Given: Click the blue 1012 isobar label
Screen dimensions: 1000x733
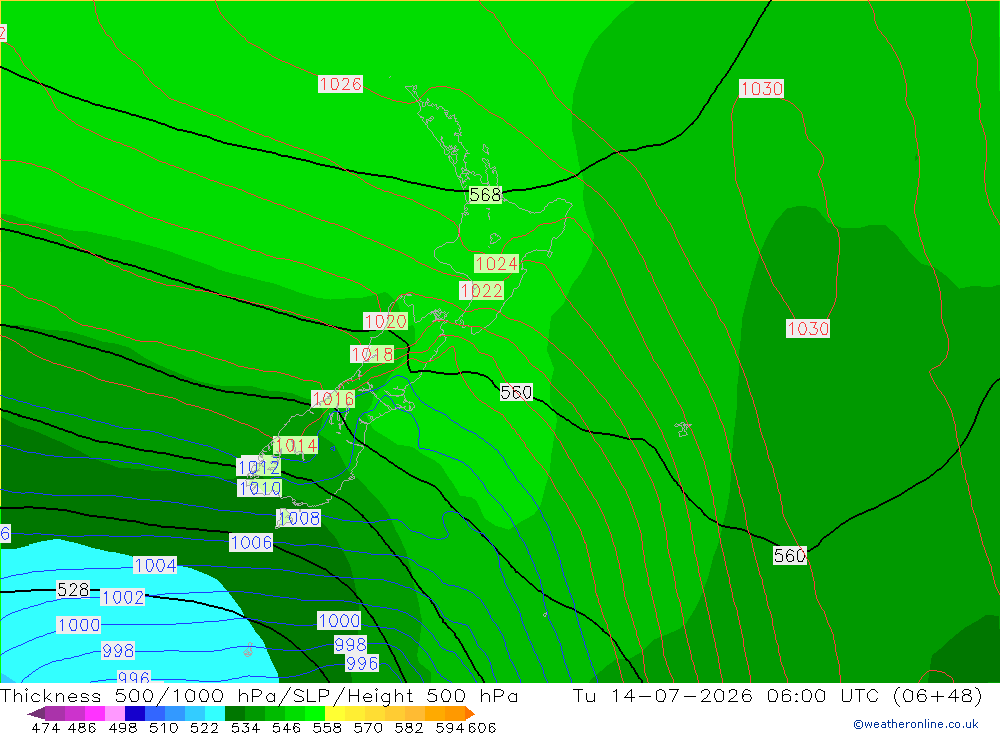Looking at the screenshot, I should 258,467.
